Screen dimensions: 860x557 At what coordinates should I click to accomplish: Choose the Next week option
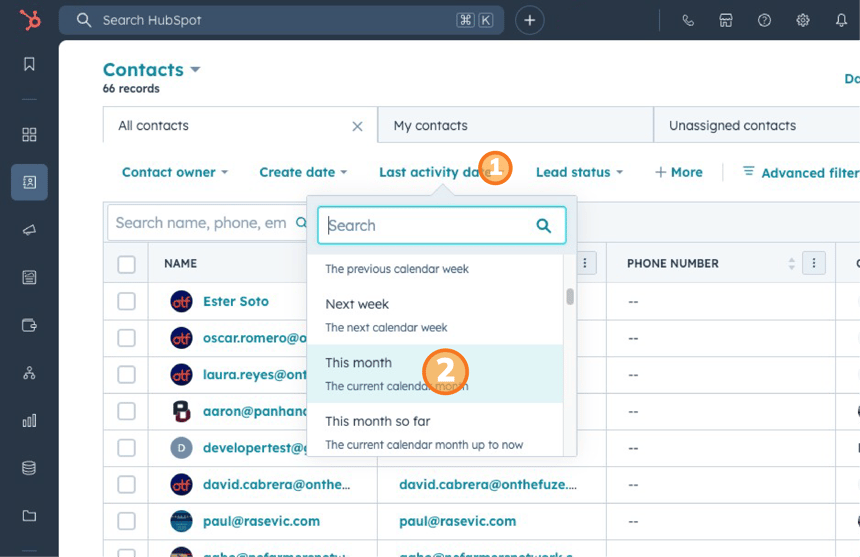pos(435,315)
